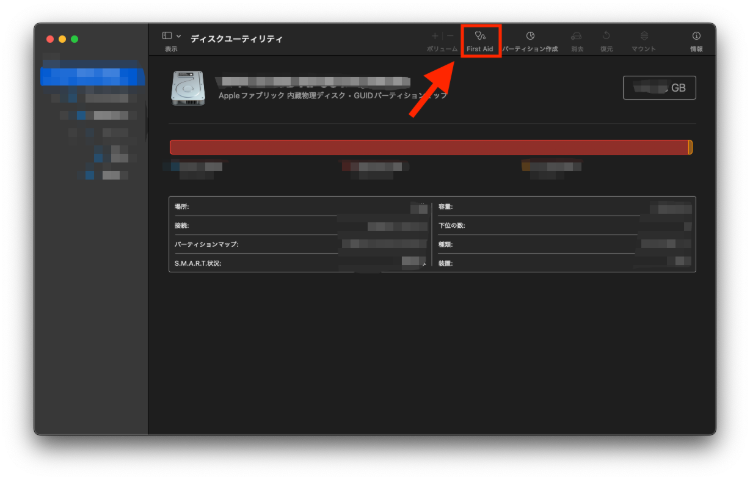Click the internal hard disk drive icon
750x481 pixels.
189,87
